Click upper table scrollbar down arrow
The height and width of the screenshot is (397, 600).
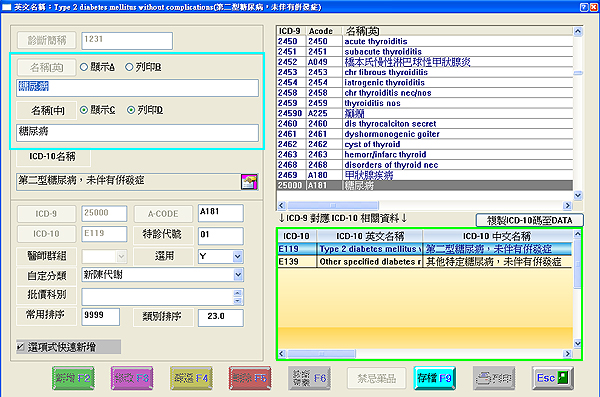pyautogui.click(x=578, y=195)
